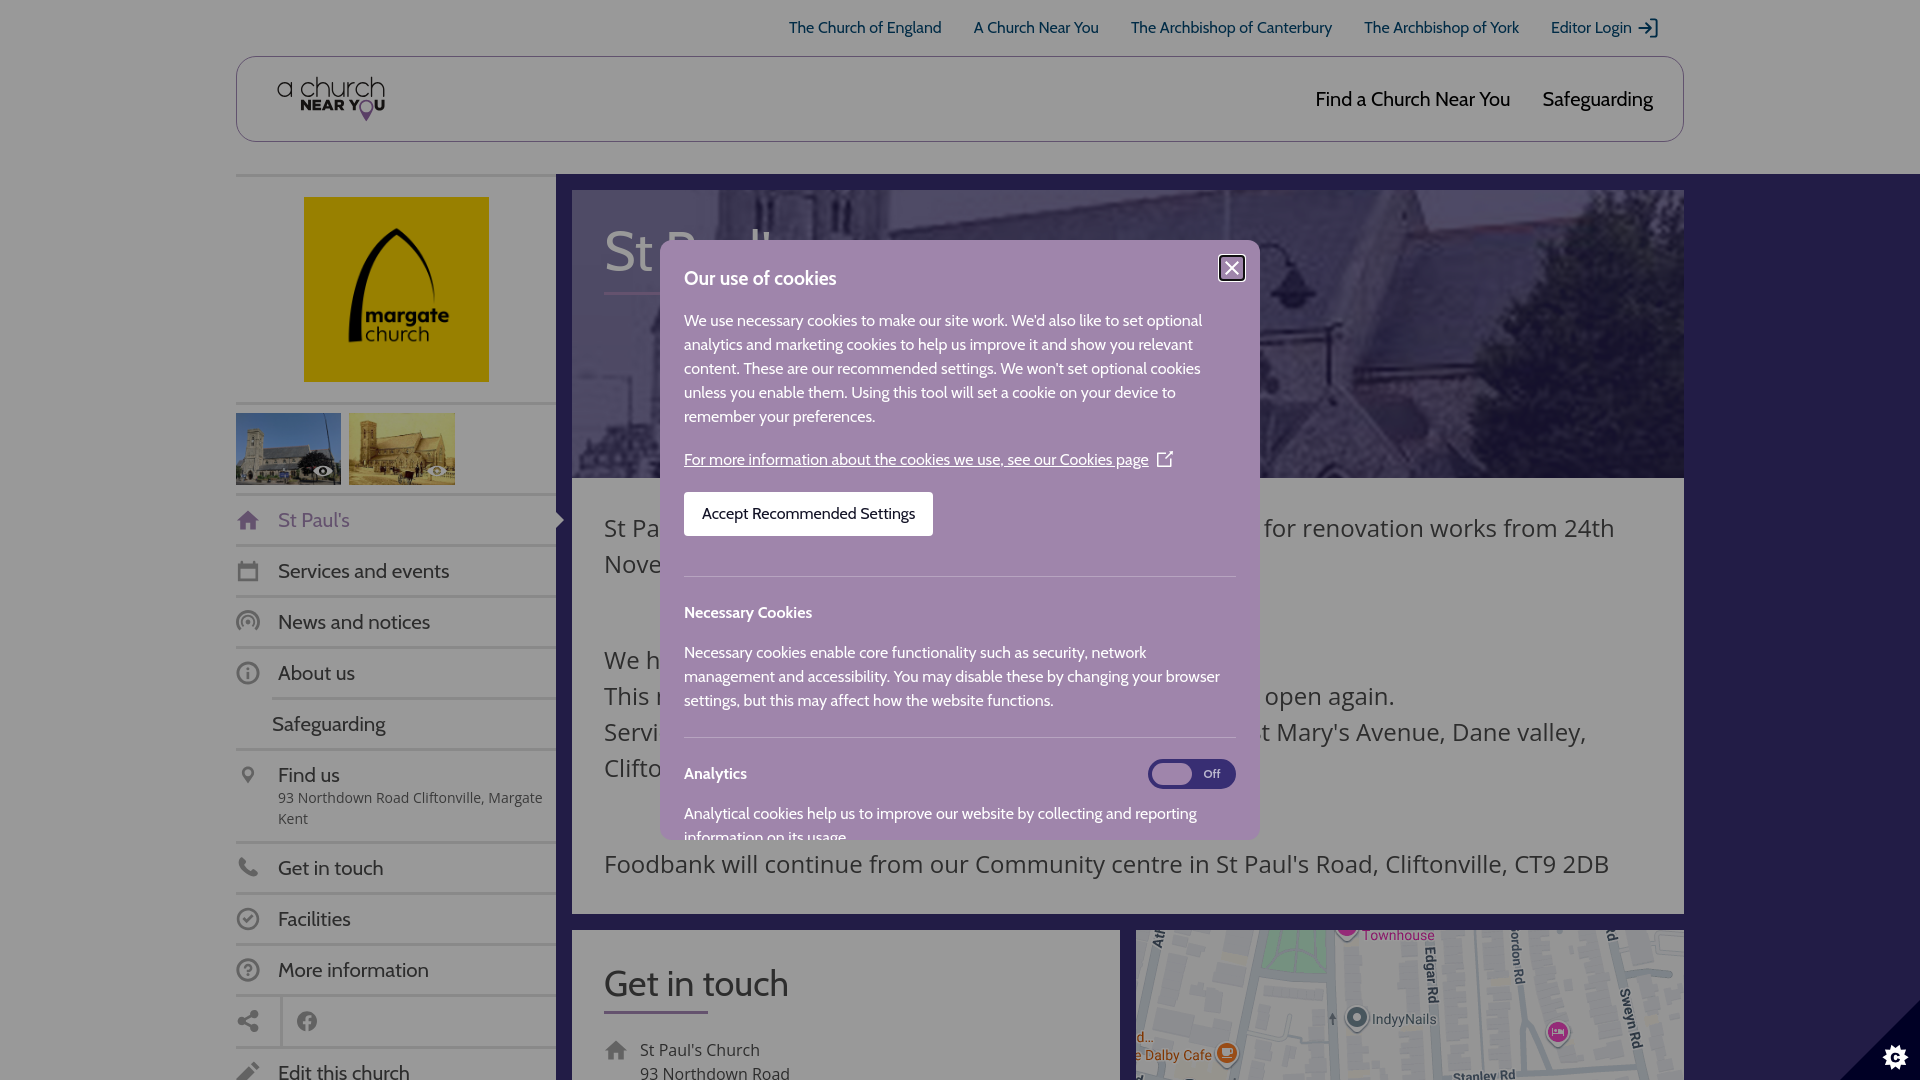
Task: Click the 93 Northdown Road address text
Action: pos(410,808)
